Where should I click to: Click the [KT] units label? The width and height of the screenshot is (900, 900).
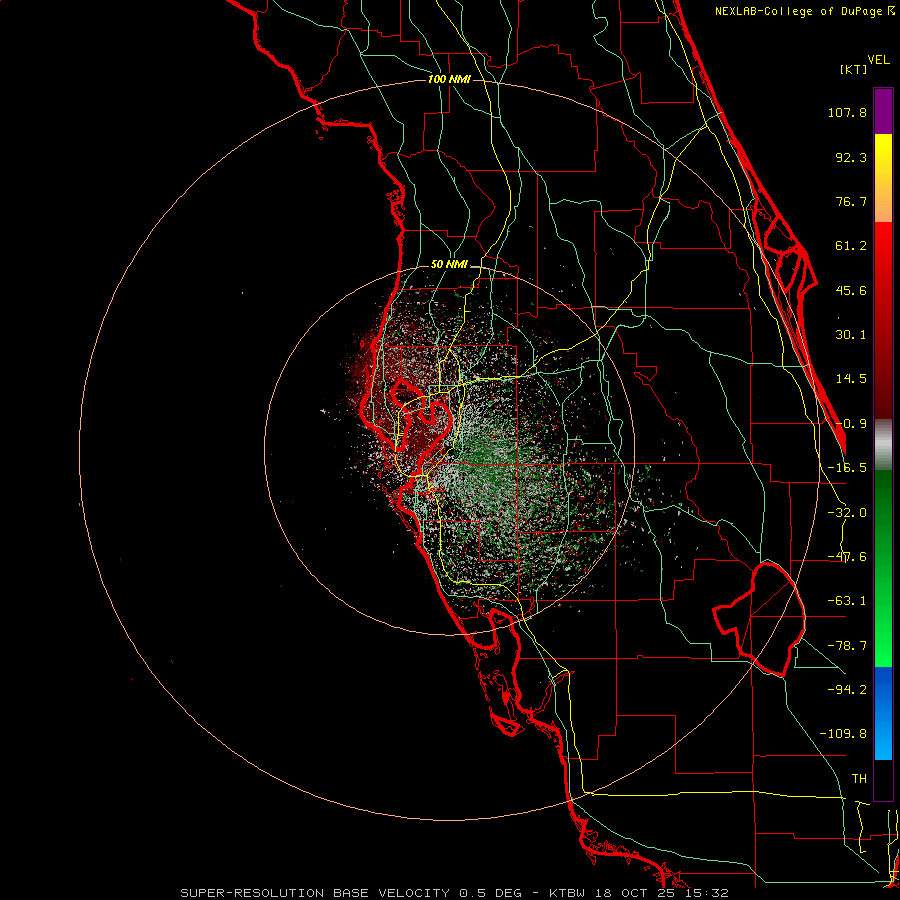pos(853,69)
